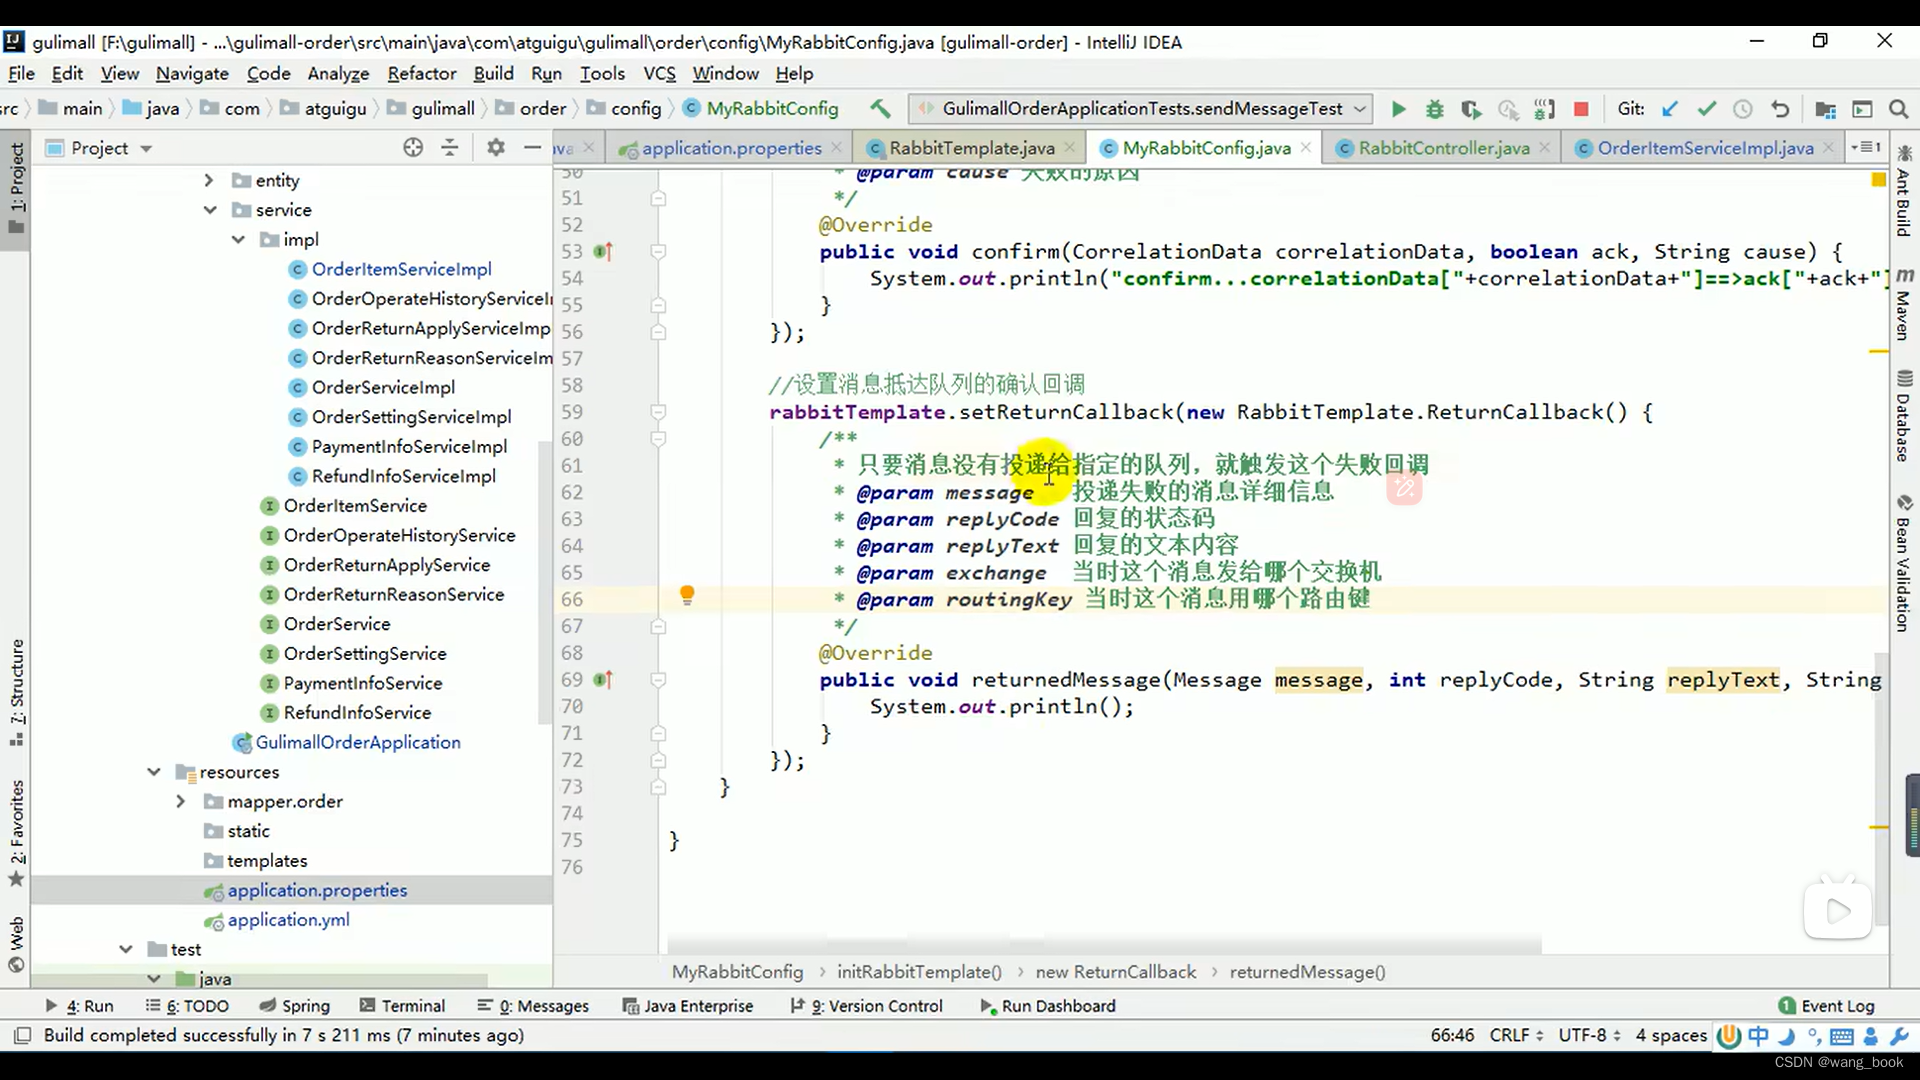
Task: Click on application.properties file
Action: [x=316, y=889]
